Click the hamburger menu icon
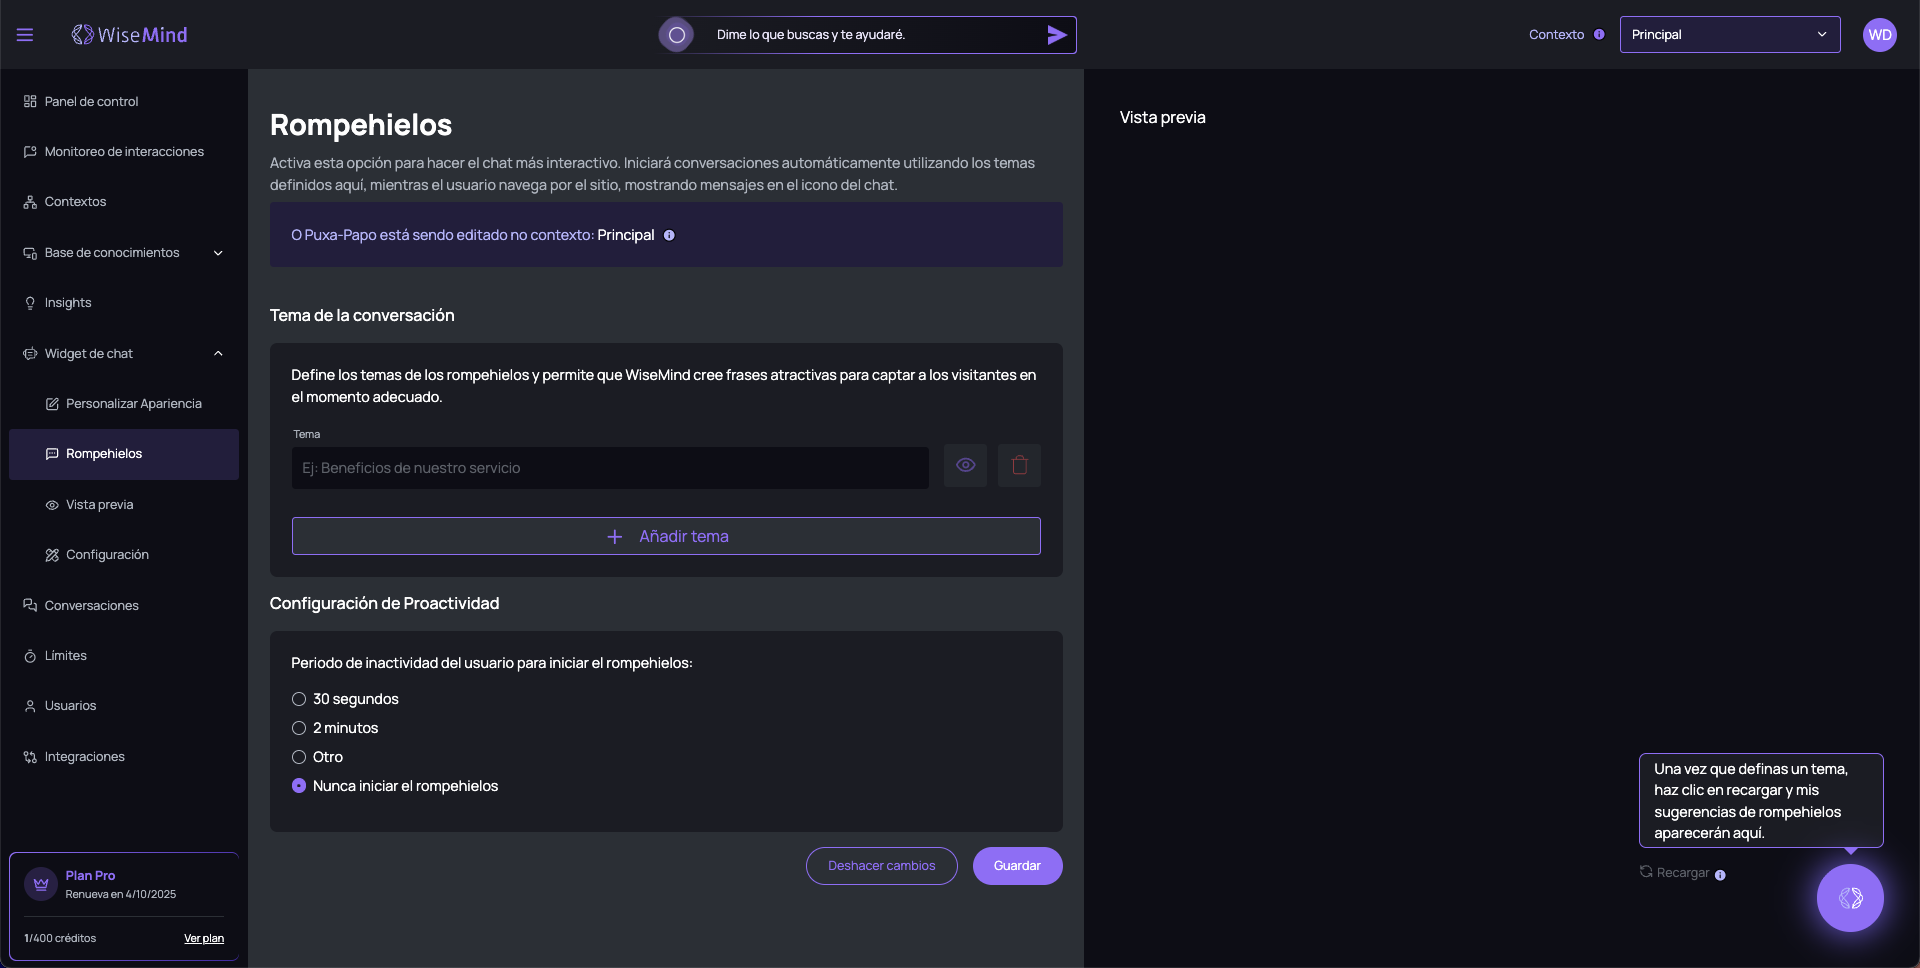Screen dimensions: 1920x968 coord(25,35)
